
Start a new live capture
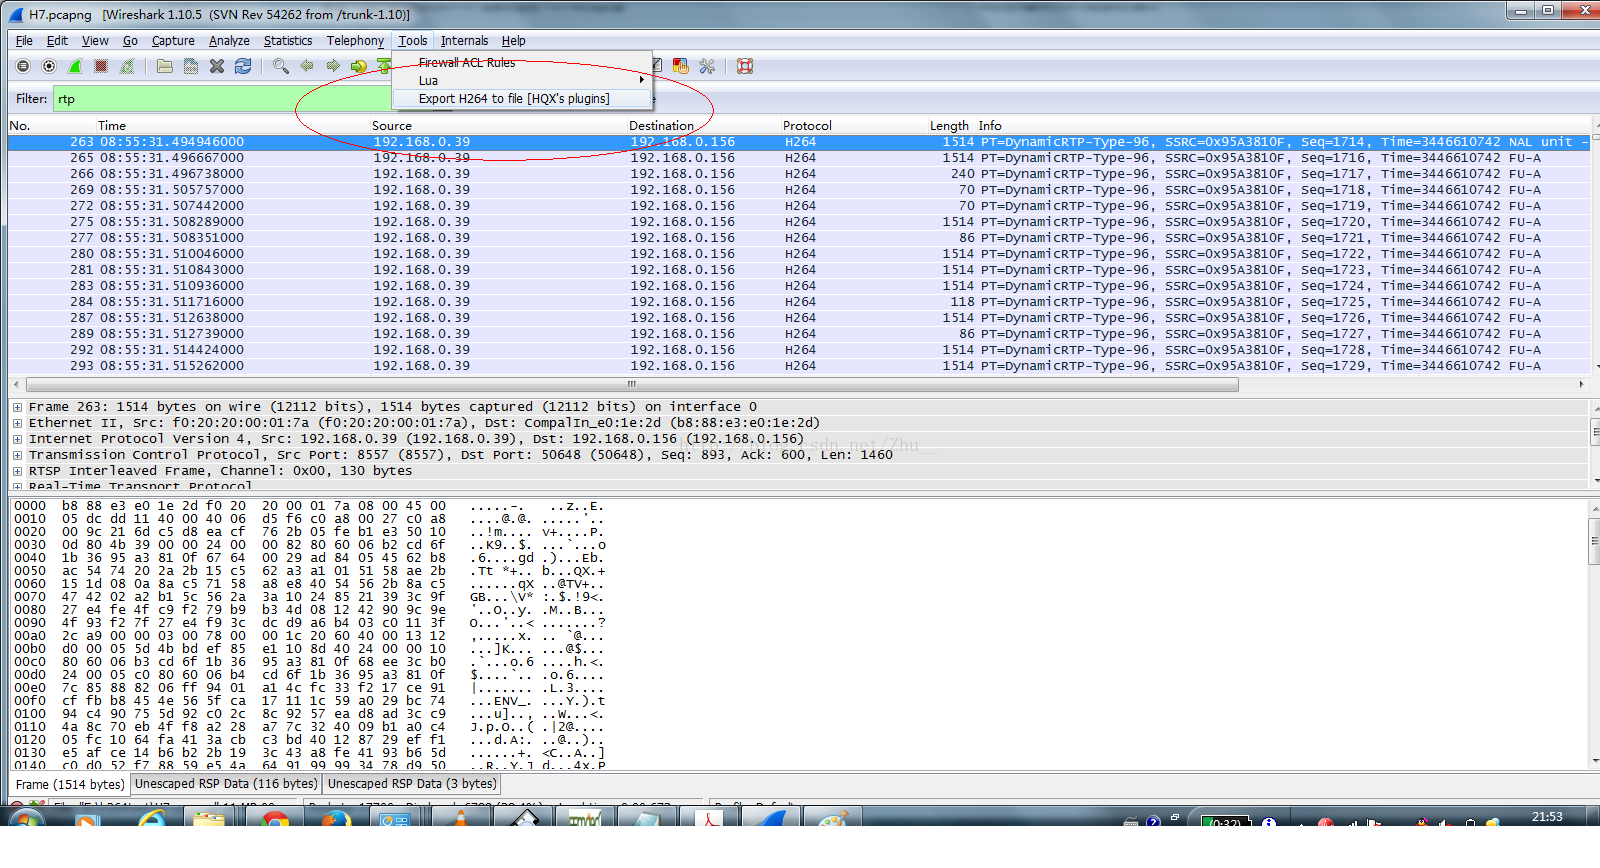pos(75,66)
